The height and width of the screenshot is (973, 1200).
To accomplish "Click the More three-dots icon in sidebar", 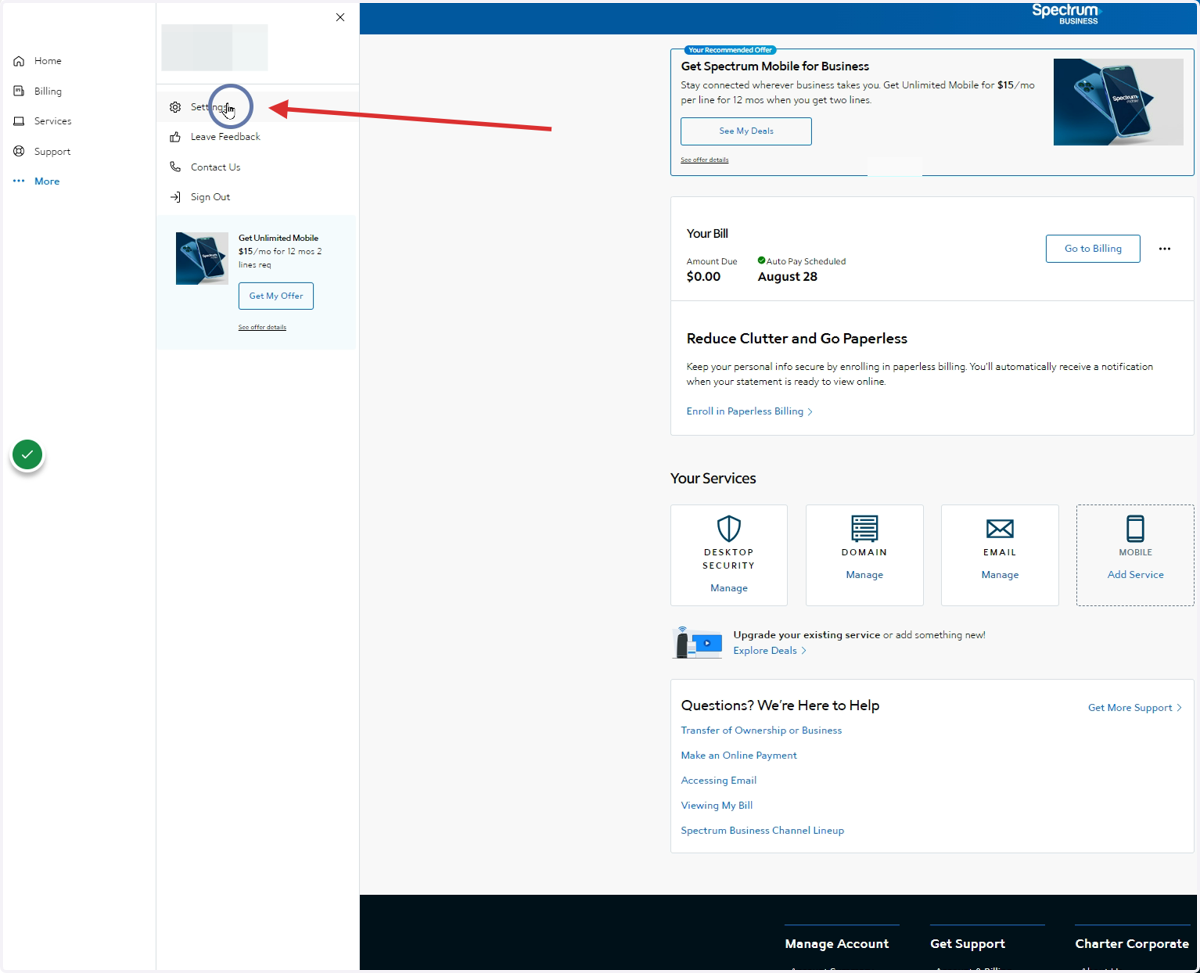I will 19,181.
